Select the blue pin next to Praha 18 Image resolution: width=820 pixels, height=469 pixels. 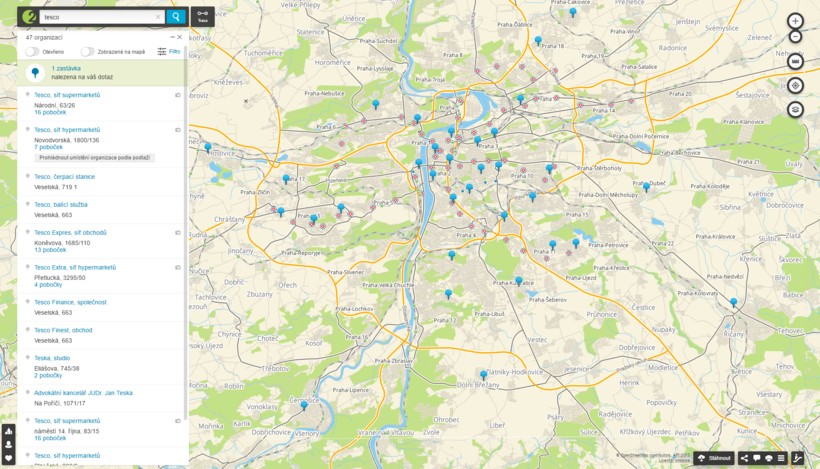point(538,40)
